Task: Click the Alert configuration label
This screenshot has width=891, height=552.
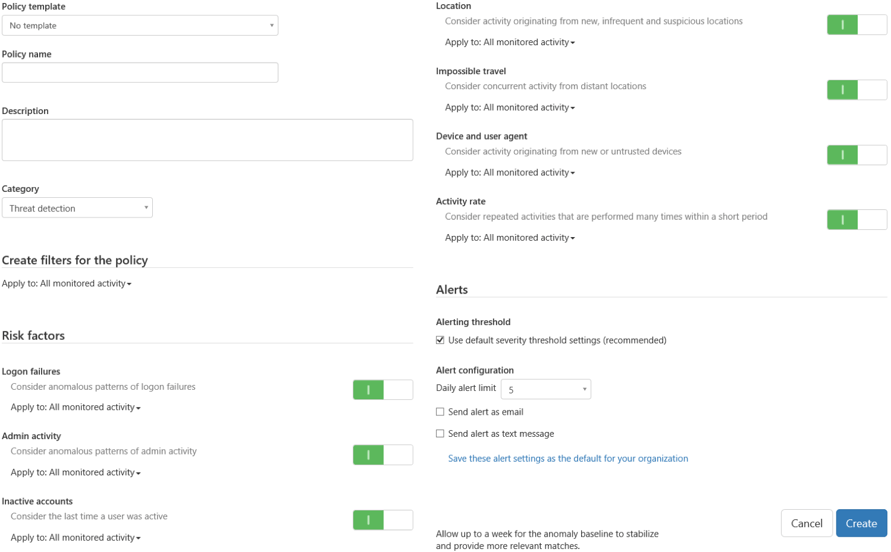Action: click(x=474, y=371)
